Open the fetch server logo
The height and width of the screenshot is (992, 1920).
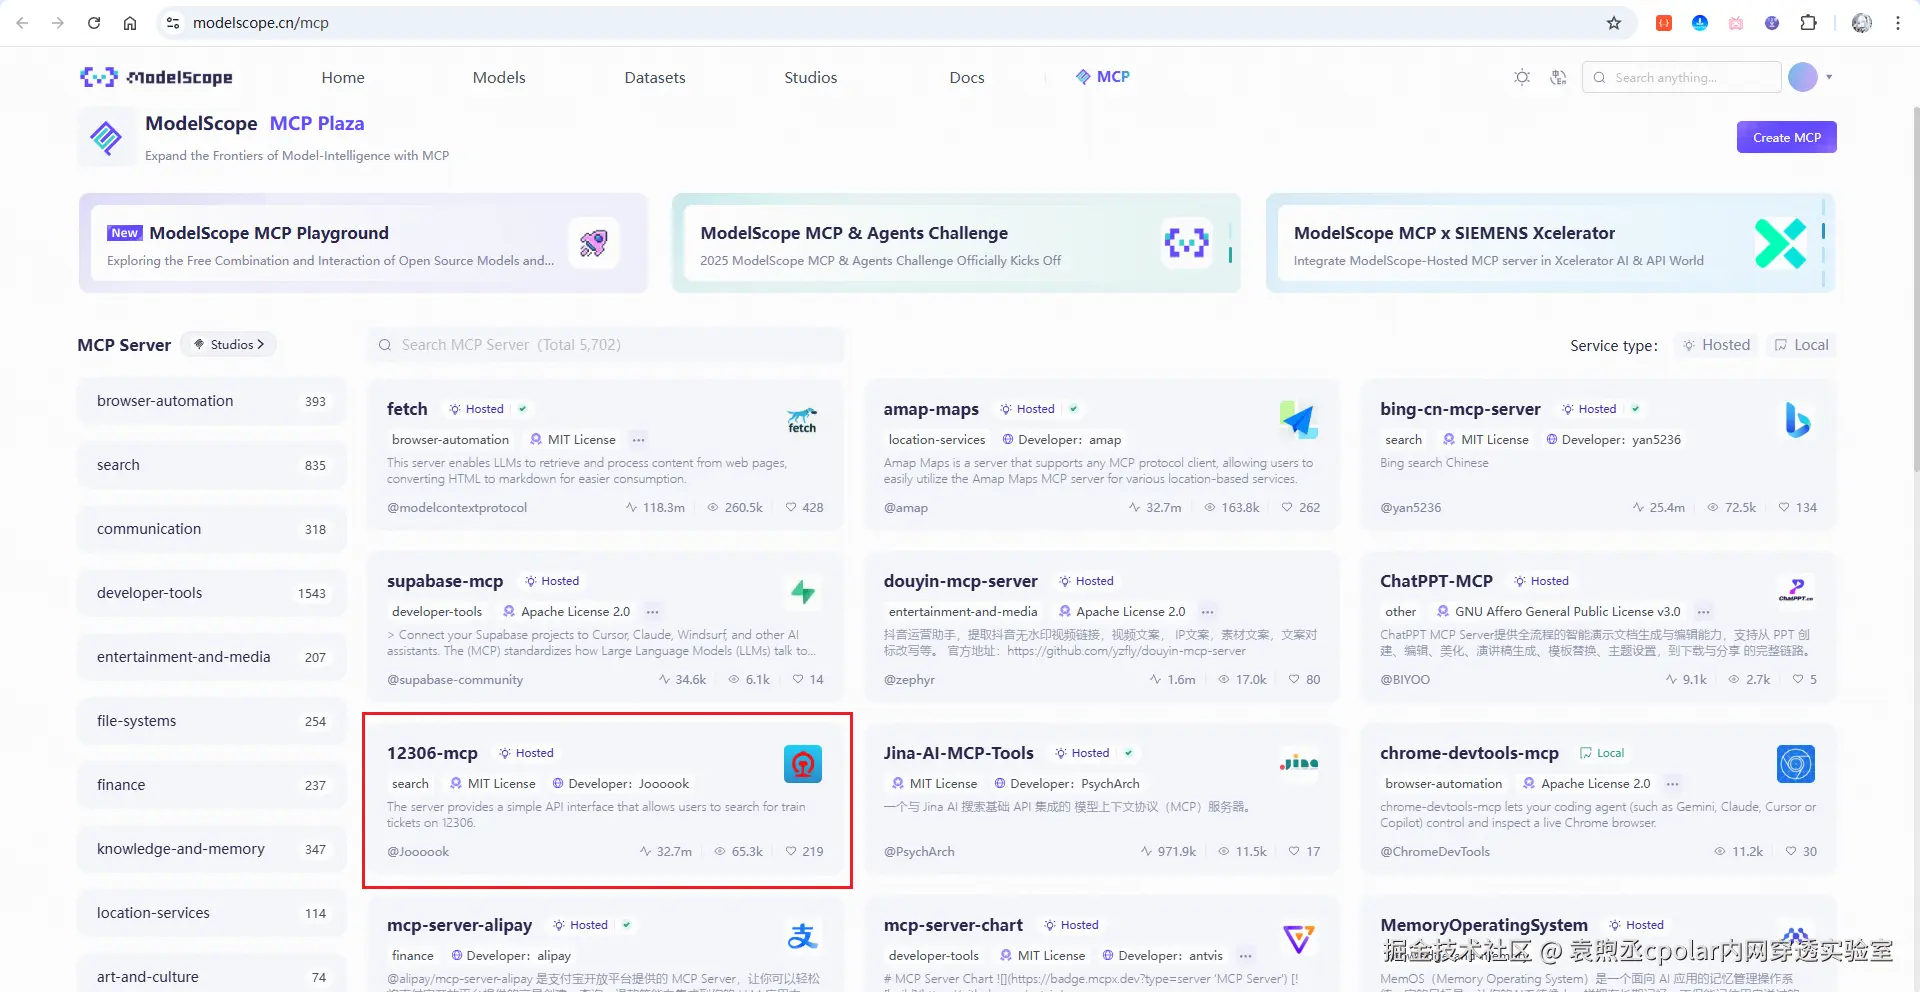[x=802, y=421]
